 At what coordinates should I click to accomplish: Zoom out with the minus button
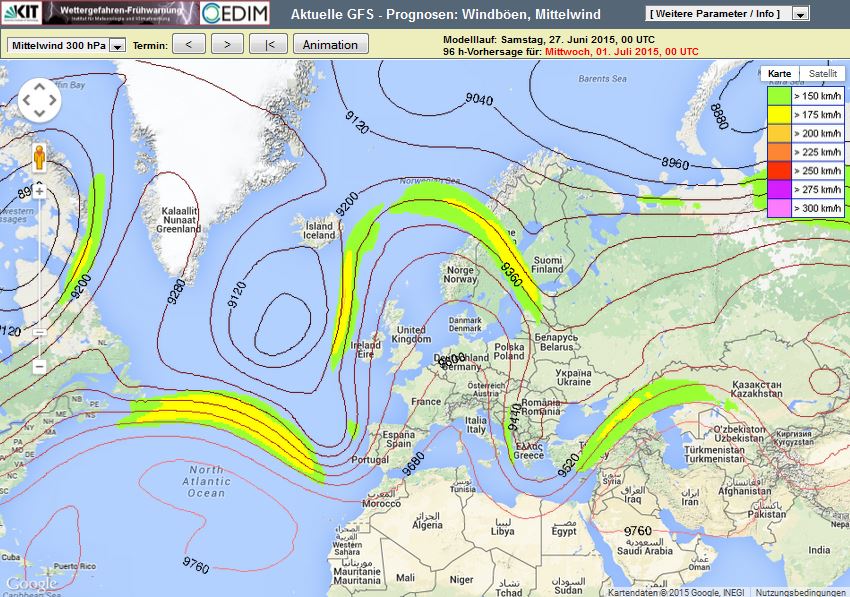pos(39,367)
